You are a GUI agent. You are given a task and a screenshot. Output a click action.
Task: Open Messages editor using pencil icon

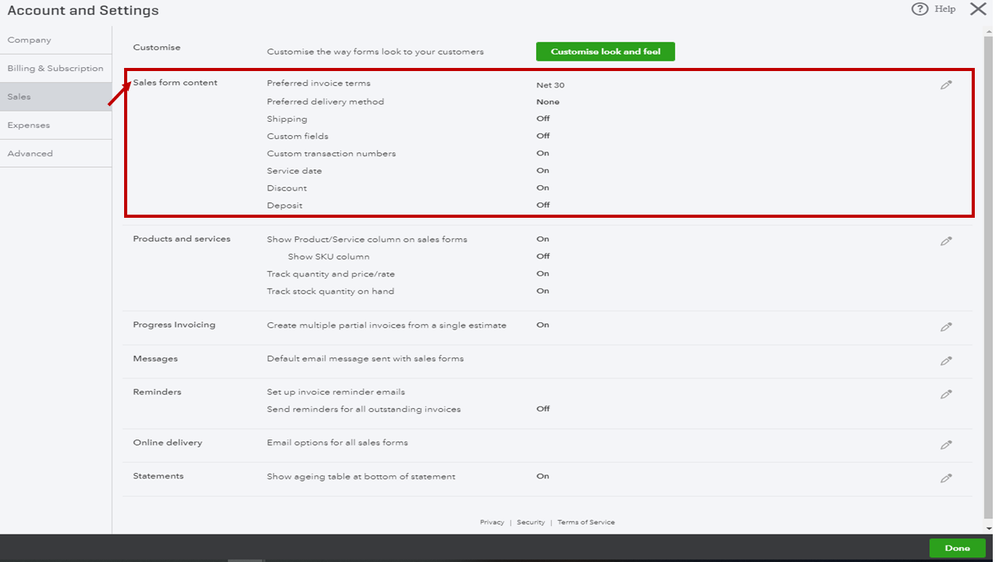coord(946,361)
